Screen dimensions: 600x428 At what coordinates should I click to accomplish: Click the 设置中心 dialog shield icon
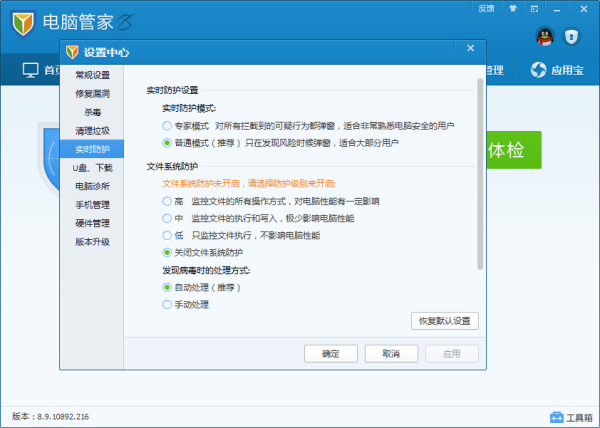[x=72, y=52]
